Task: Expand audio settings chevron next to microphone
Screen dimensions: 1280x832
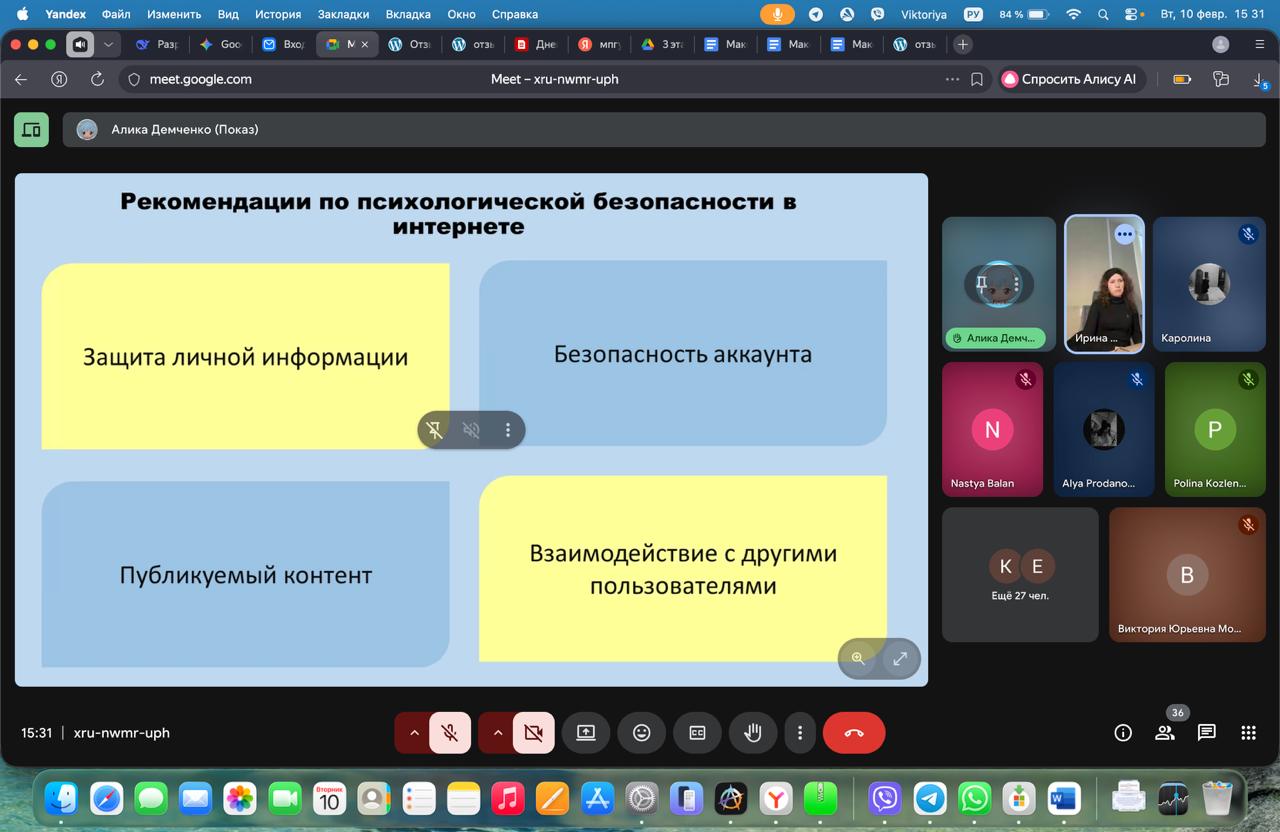Action: (x=413, y=733)
